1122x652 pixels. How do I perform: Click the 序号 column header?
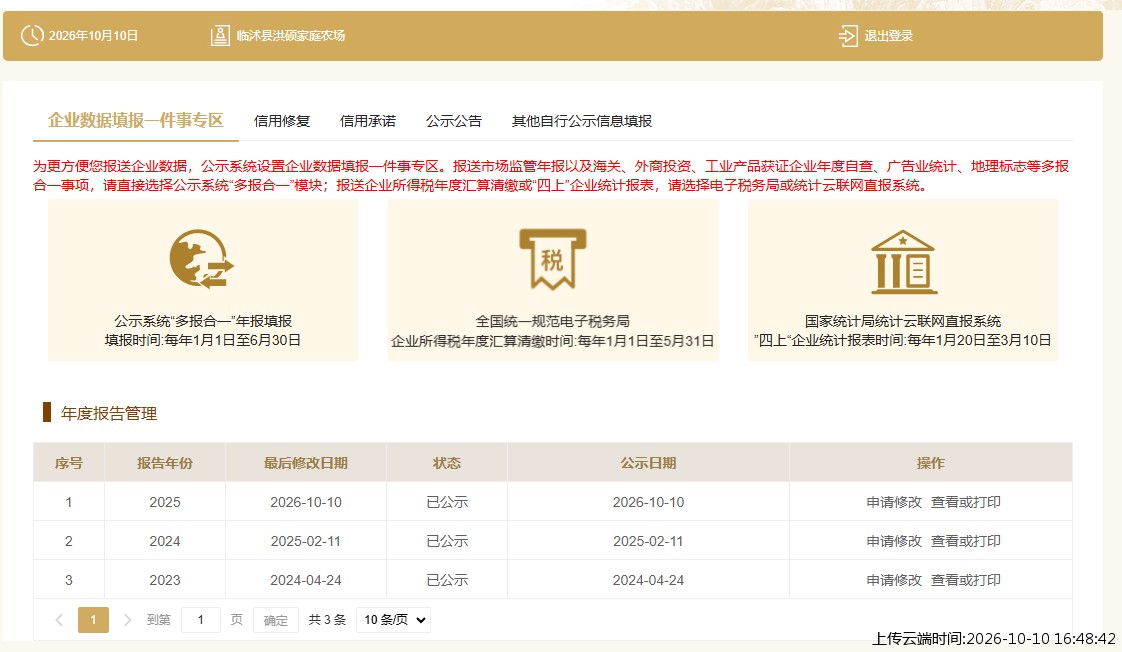coord(69,463)
